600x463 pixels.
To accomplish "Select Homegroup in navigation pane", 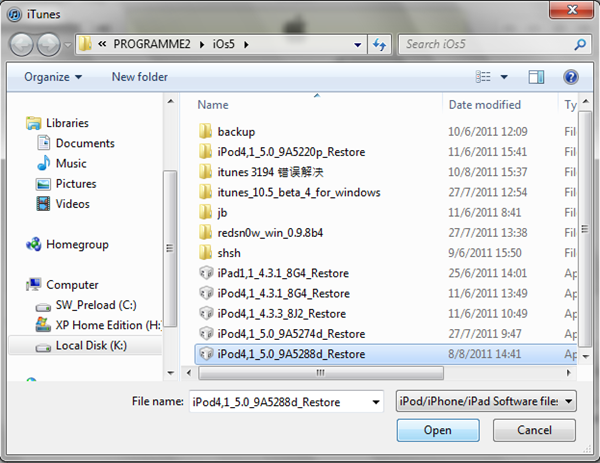I will 67,244.
